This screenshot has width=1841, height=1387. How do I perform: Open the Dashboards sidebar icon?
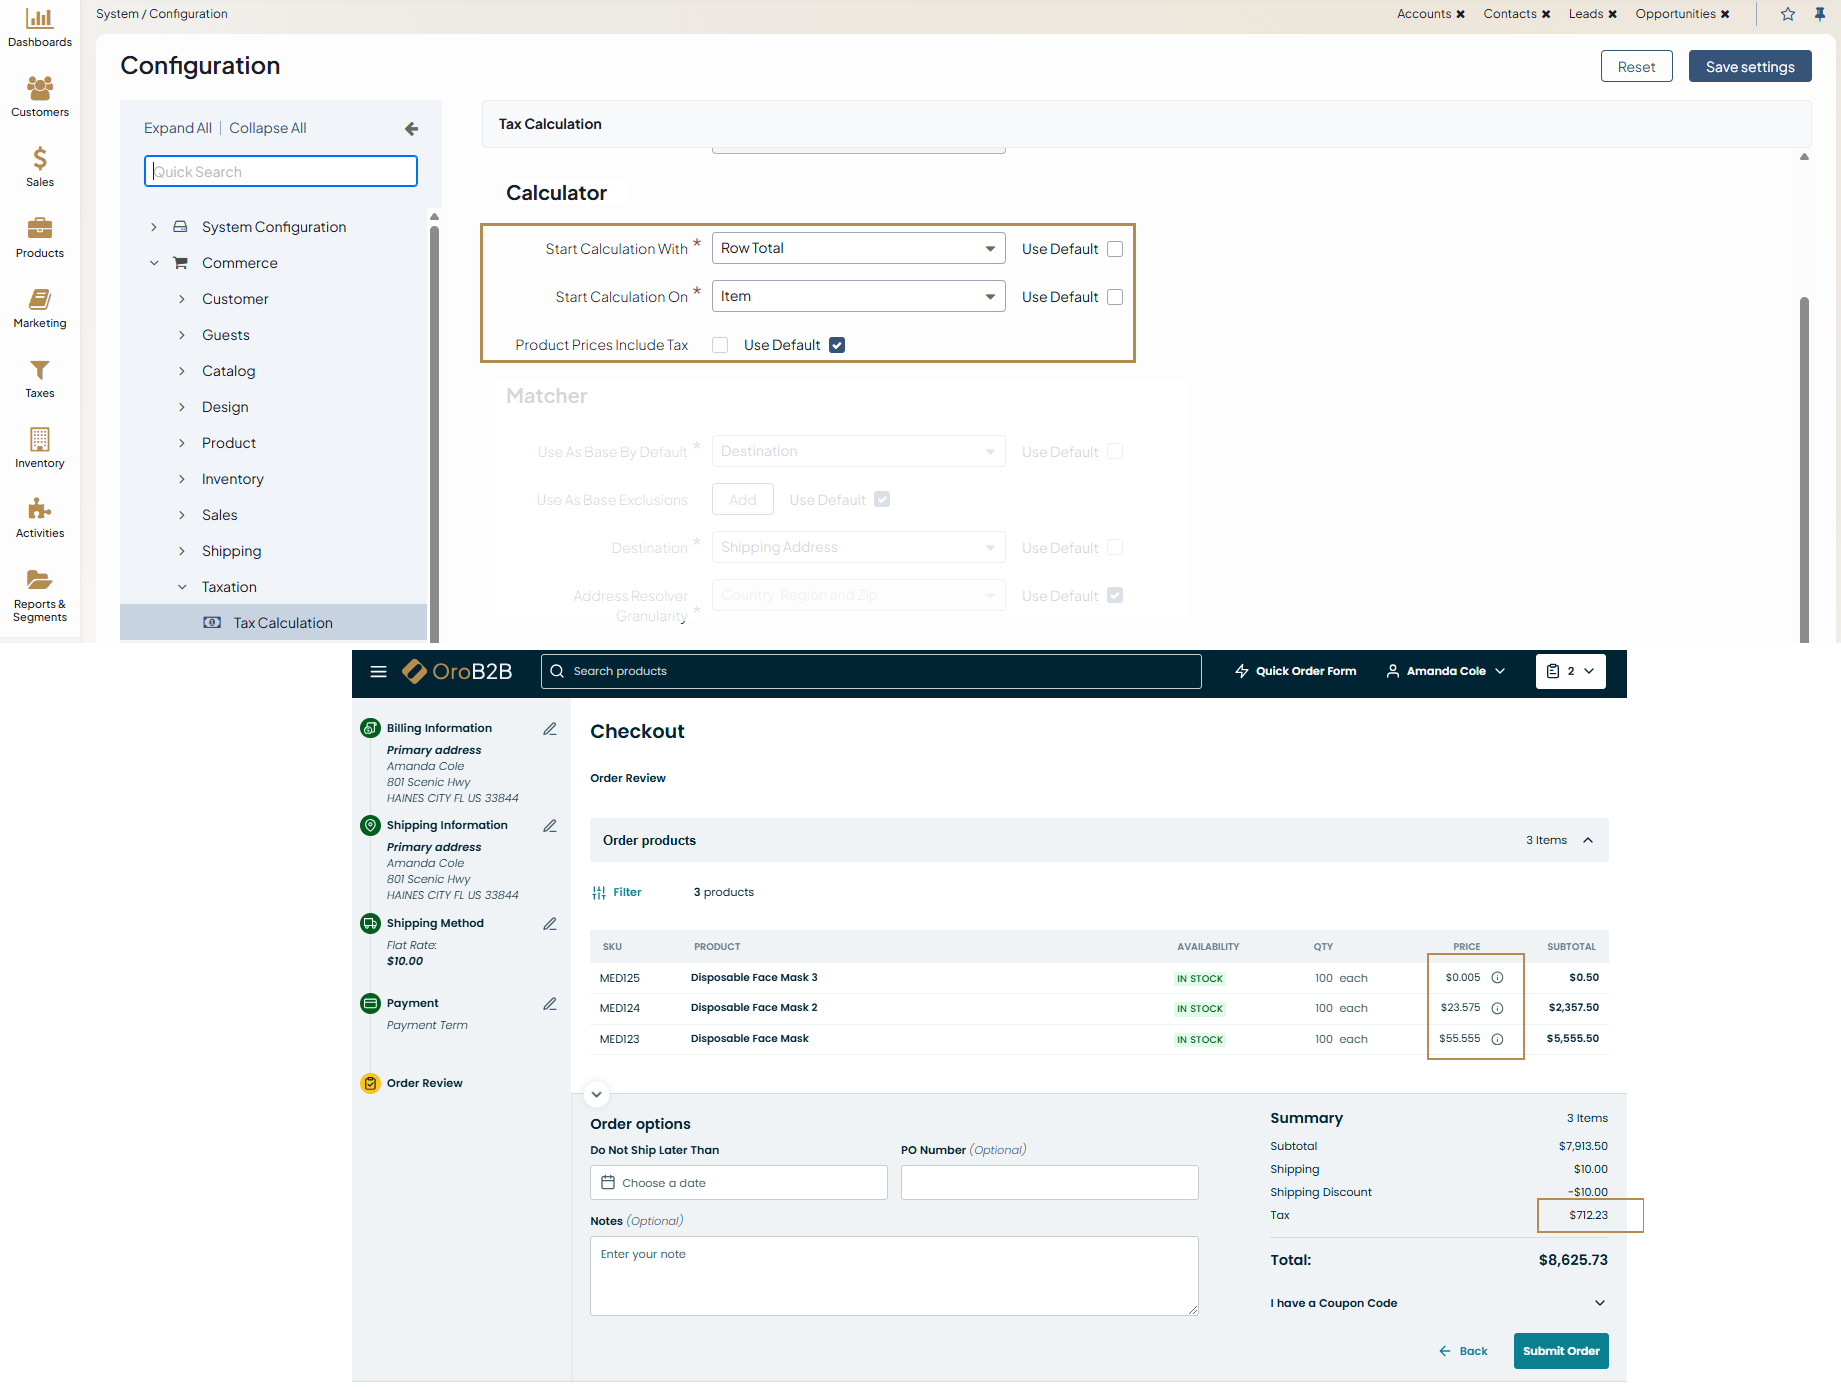(39, 19)
